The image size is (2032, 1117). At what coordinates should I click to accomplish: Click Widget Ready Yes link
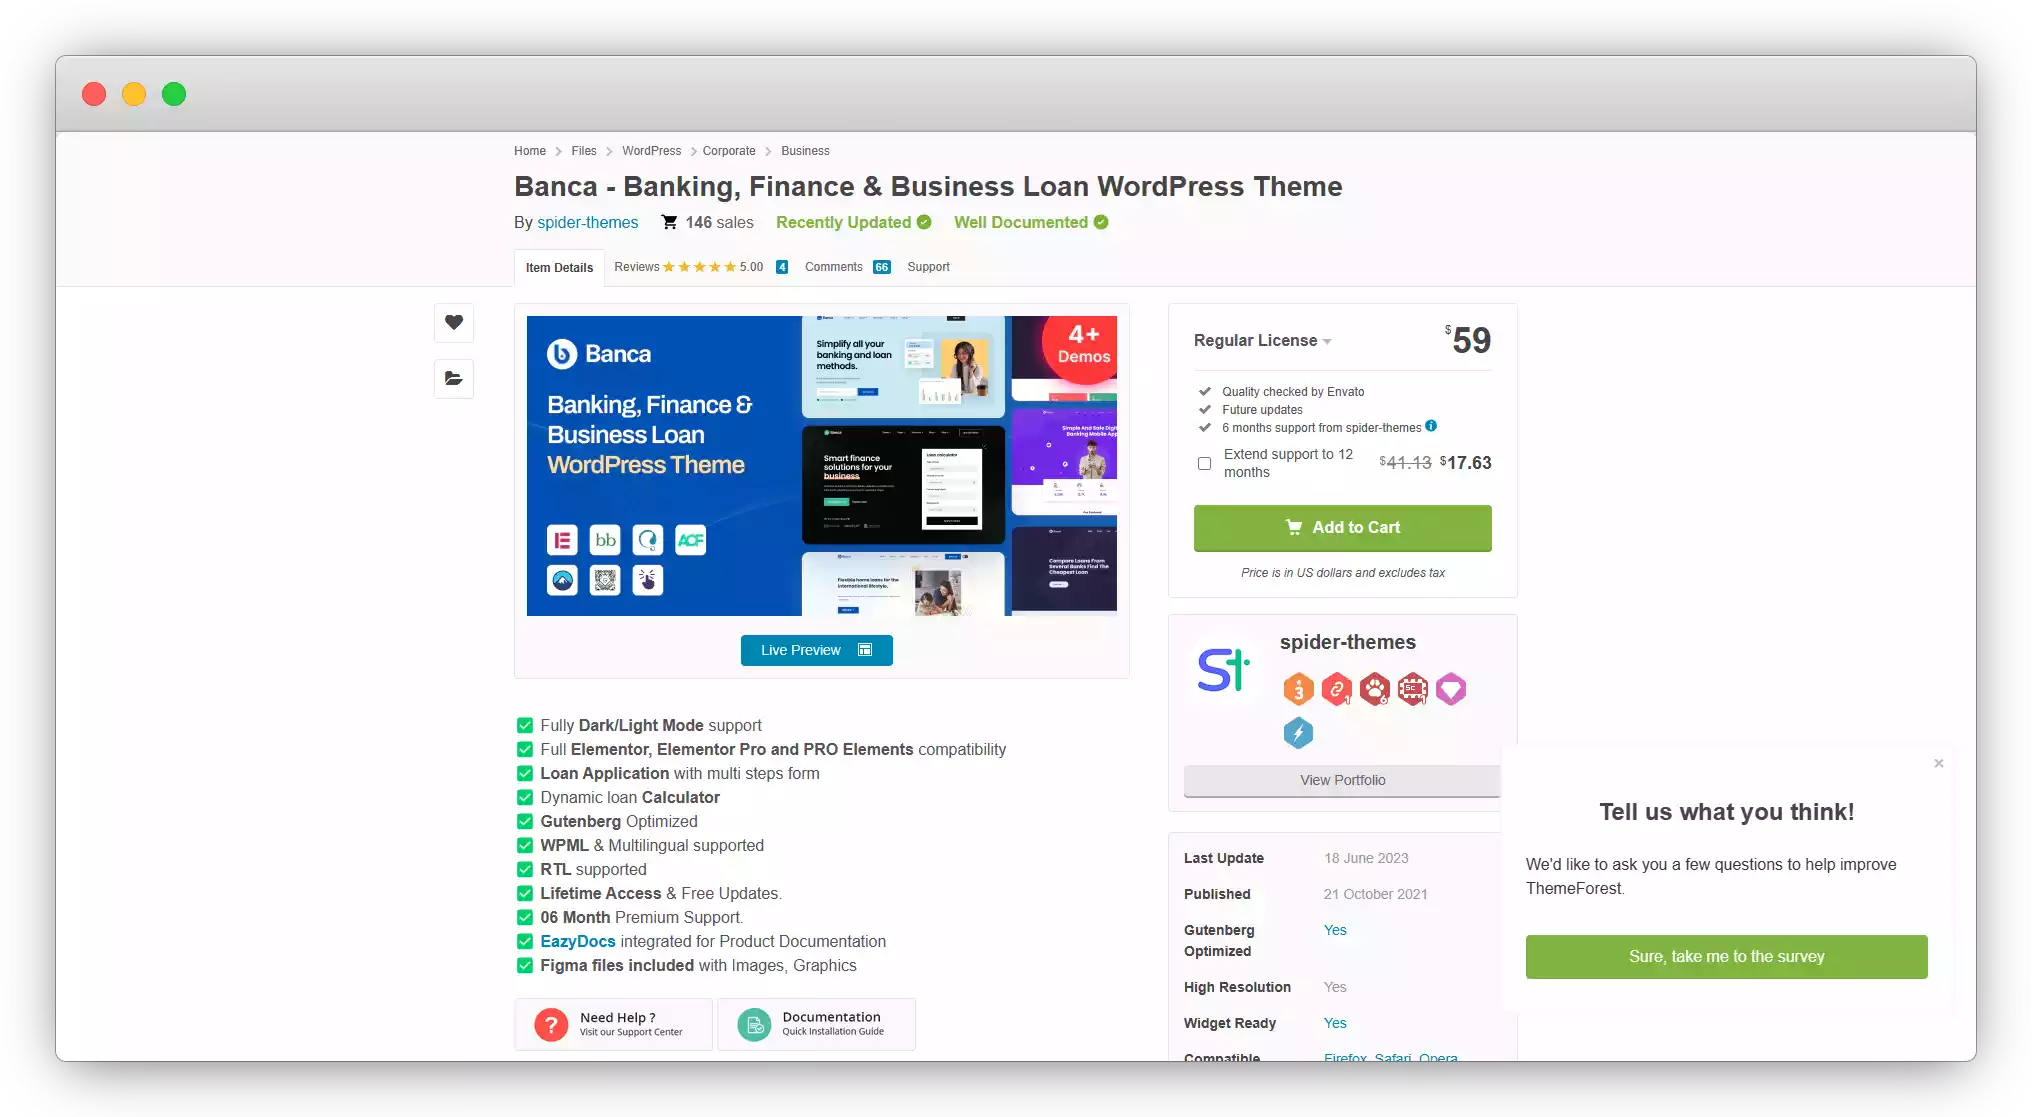pyautogui.click(x=1335, y=1023)
